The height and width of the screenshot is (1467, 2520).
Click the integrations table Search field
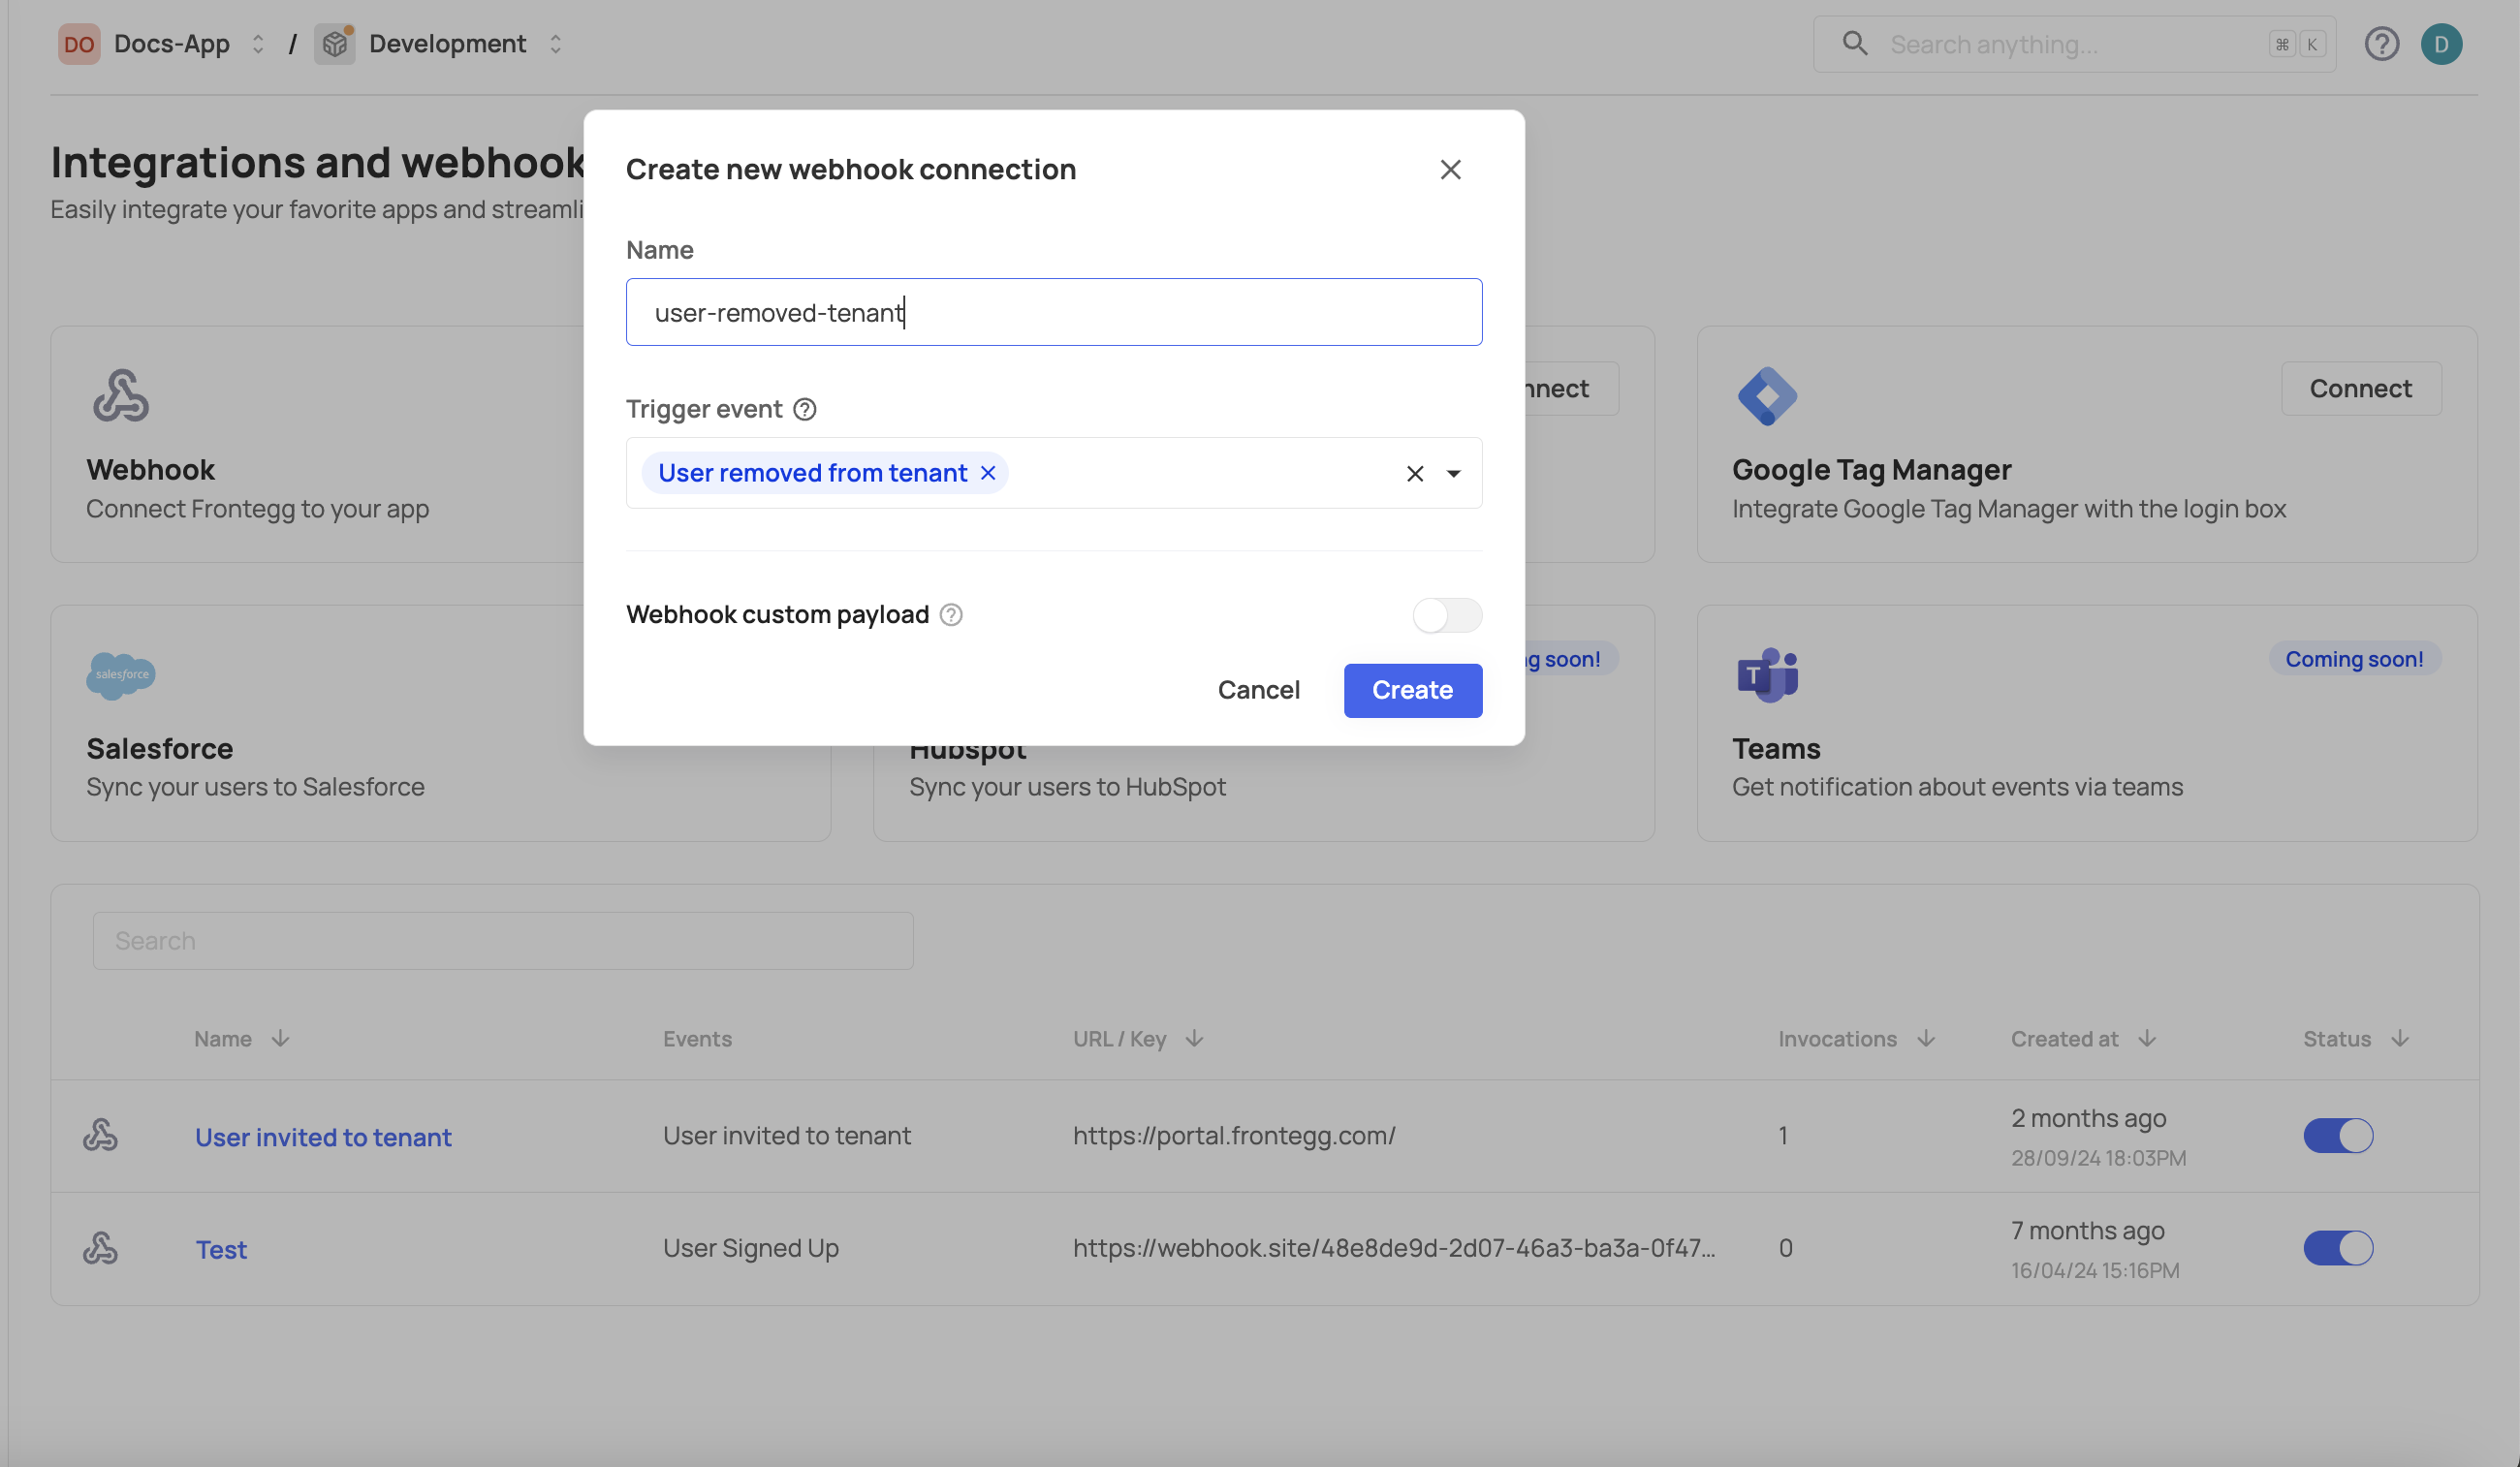(503, 940)
